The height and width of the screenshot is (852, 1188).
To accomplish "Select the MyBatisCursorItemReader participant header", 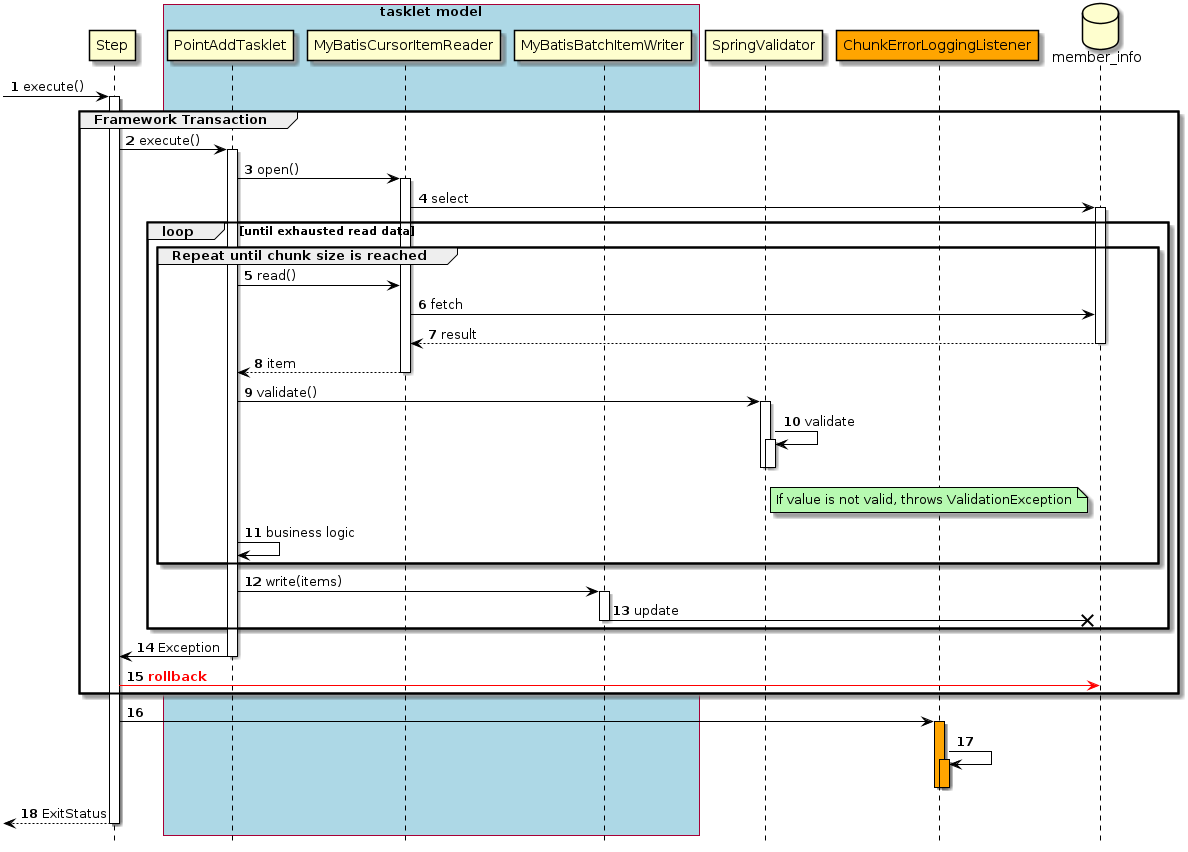I will pyautogui.click(x=403, y=45).
